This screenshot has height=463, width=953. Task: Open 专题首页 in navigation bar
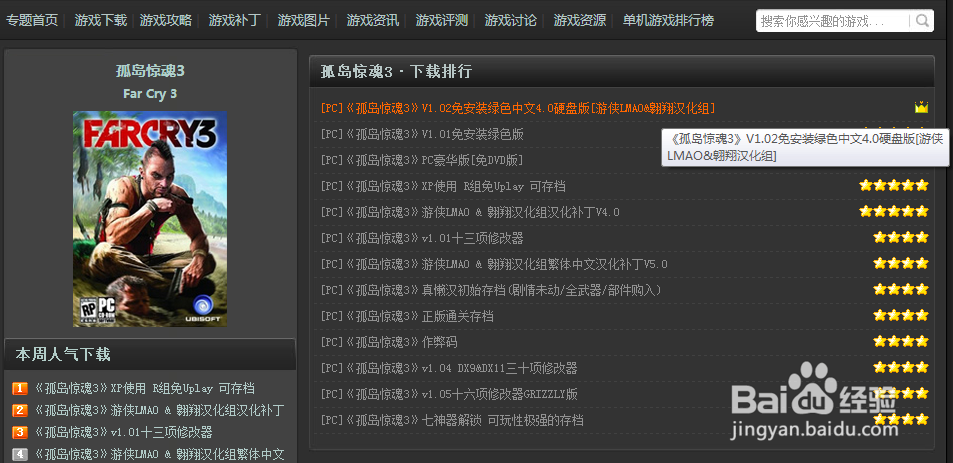[x=32, y=21]
